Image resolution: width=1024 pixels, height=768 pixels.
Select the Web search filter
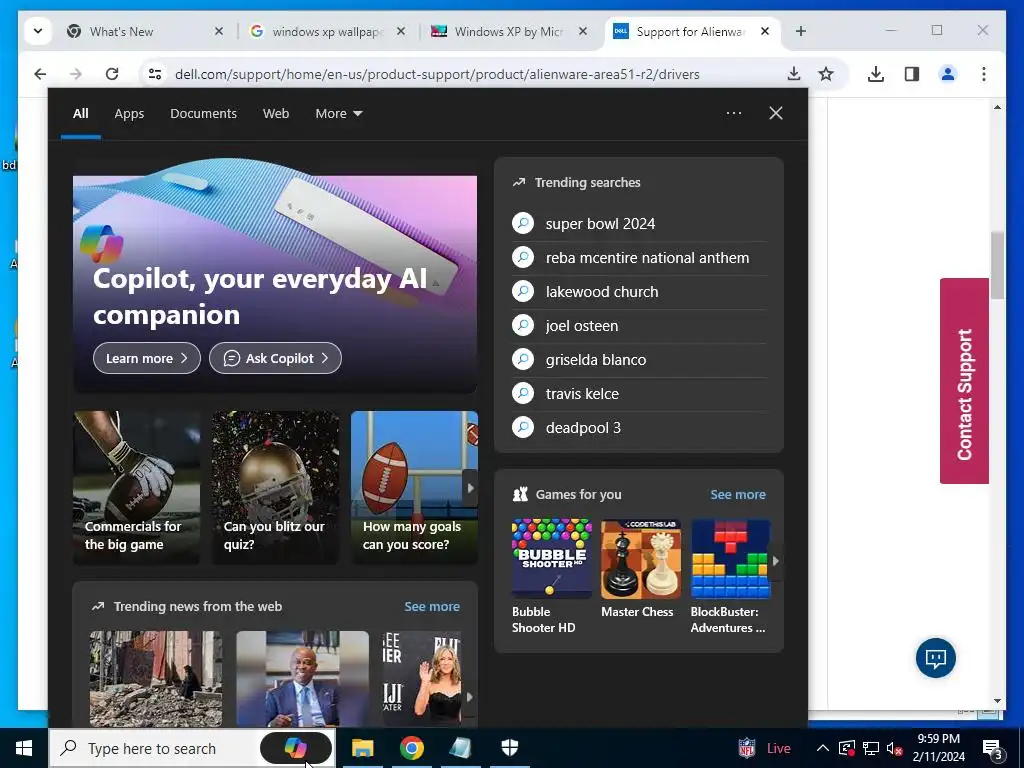coord(276,114)
